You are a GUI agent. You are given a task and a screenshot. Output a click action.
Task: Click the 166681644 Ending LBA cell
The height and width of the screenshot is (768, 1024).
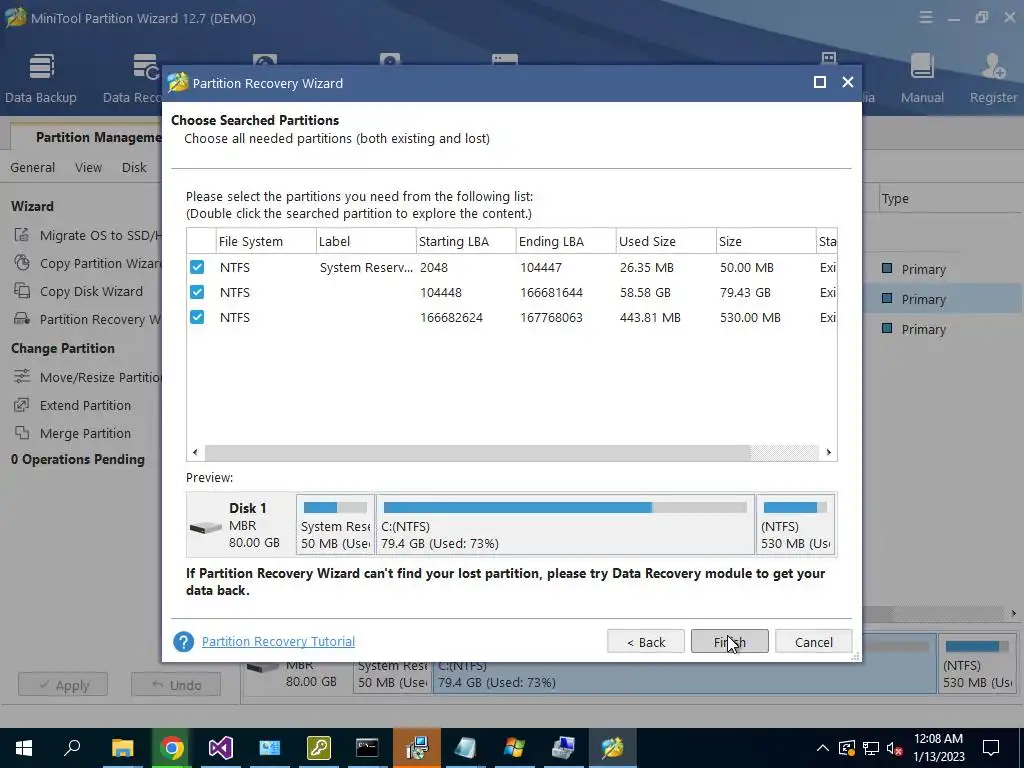click(x=551, y=292)
